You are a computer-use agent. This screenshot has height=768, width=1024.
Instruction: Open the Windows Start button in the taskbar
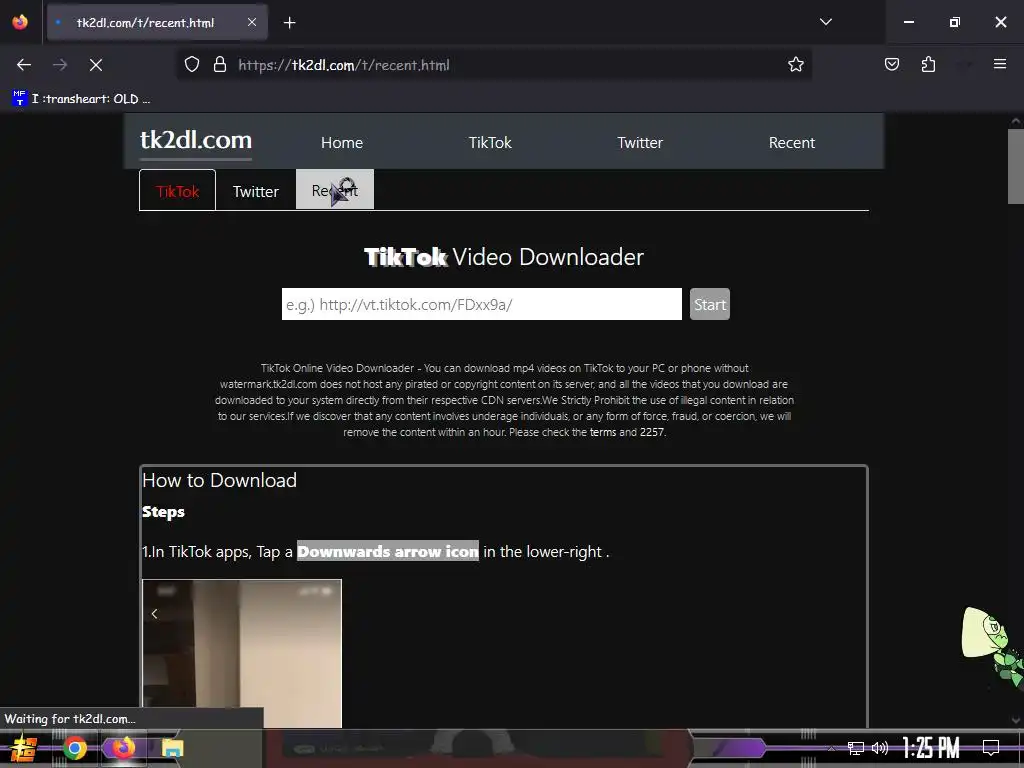pyautogui.click(x=23, y=748)
